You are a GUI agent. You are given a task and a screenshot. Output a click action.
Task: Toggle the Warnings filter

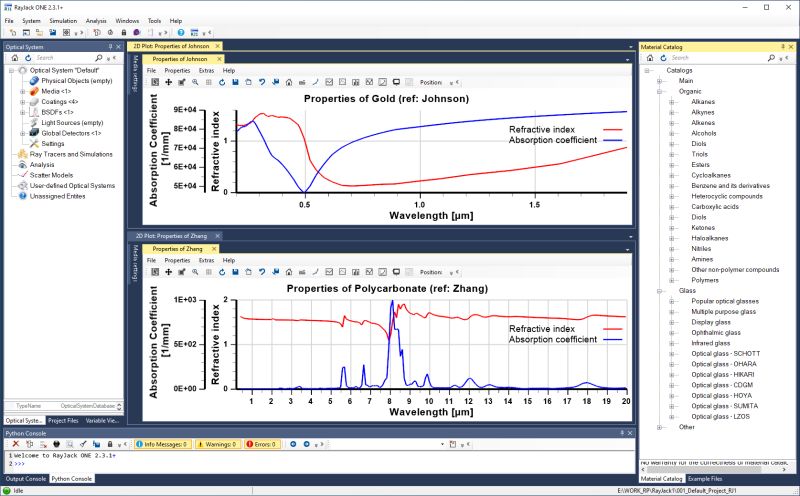[x=216, y=443]
